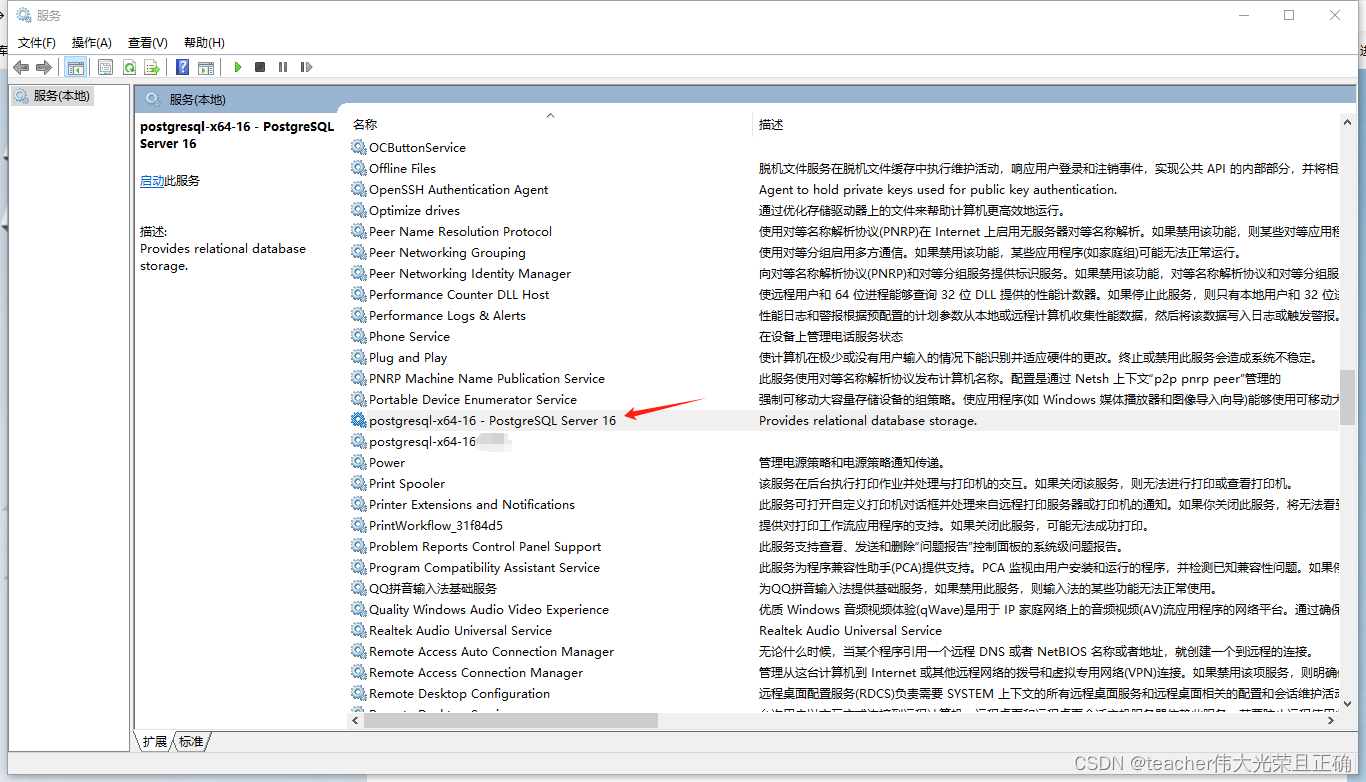Switch to the 扩展 tab
Screen dimensions: 1366x782
155,741
